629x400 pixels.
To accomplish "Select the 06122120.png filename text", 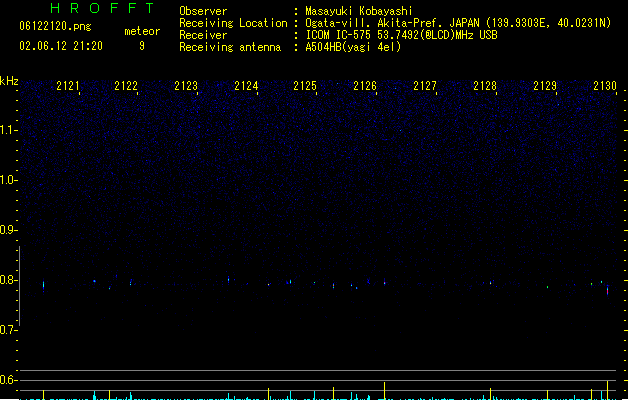I will tap(55, 26).
